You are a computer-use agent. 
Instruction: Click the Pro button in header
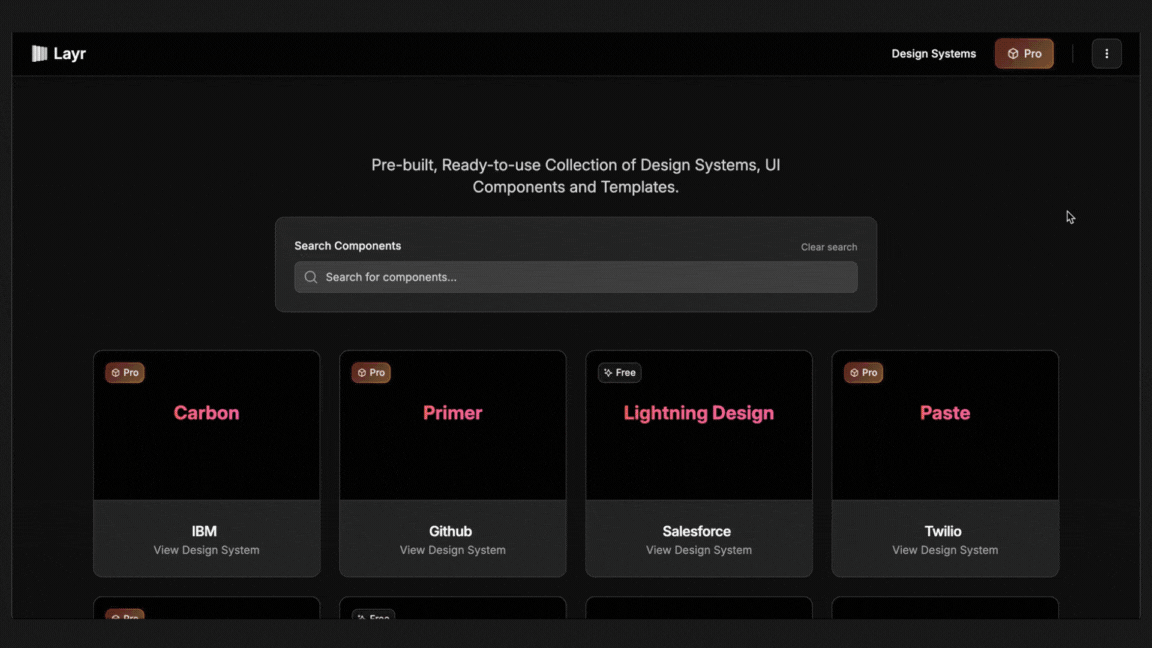1023,54
